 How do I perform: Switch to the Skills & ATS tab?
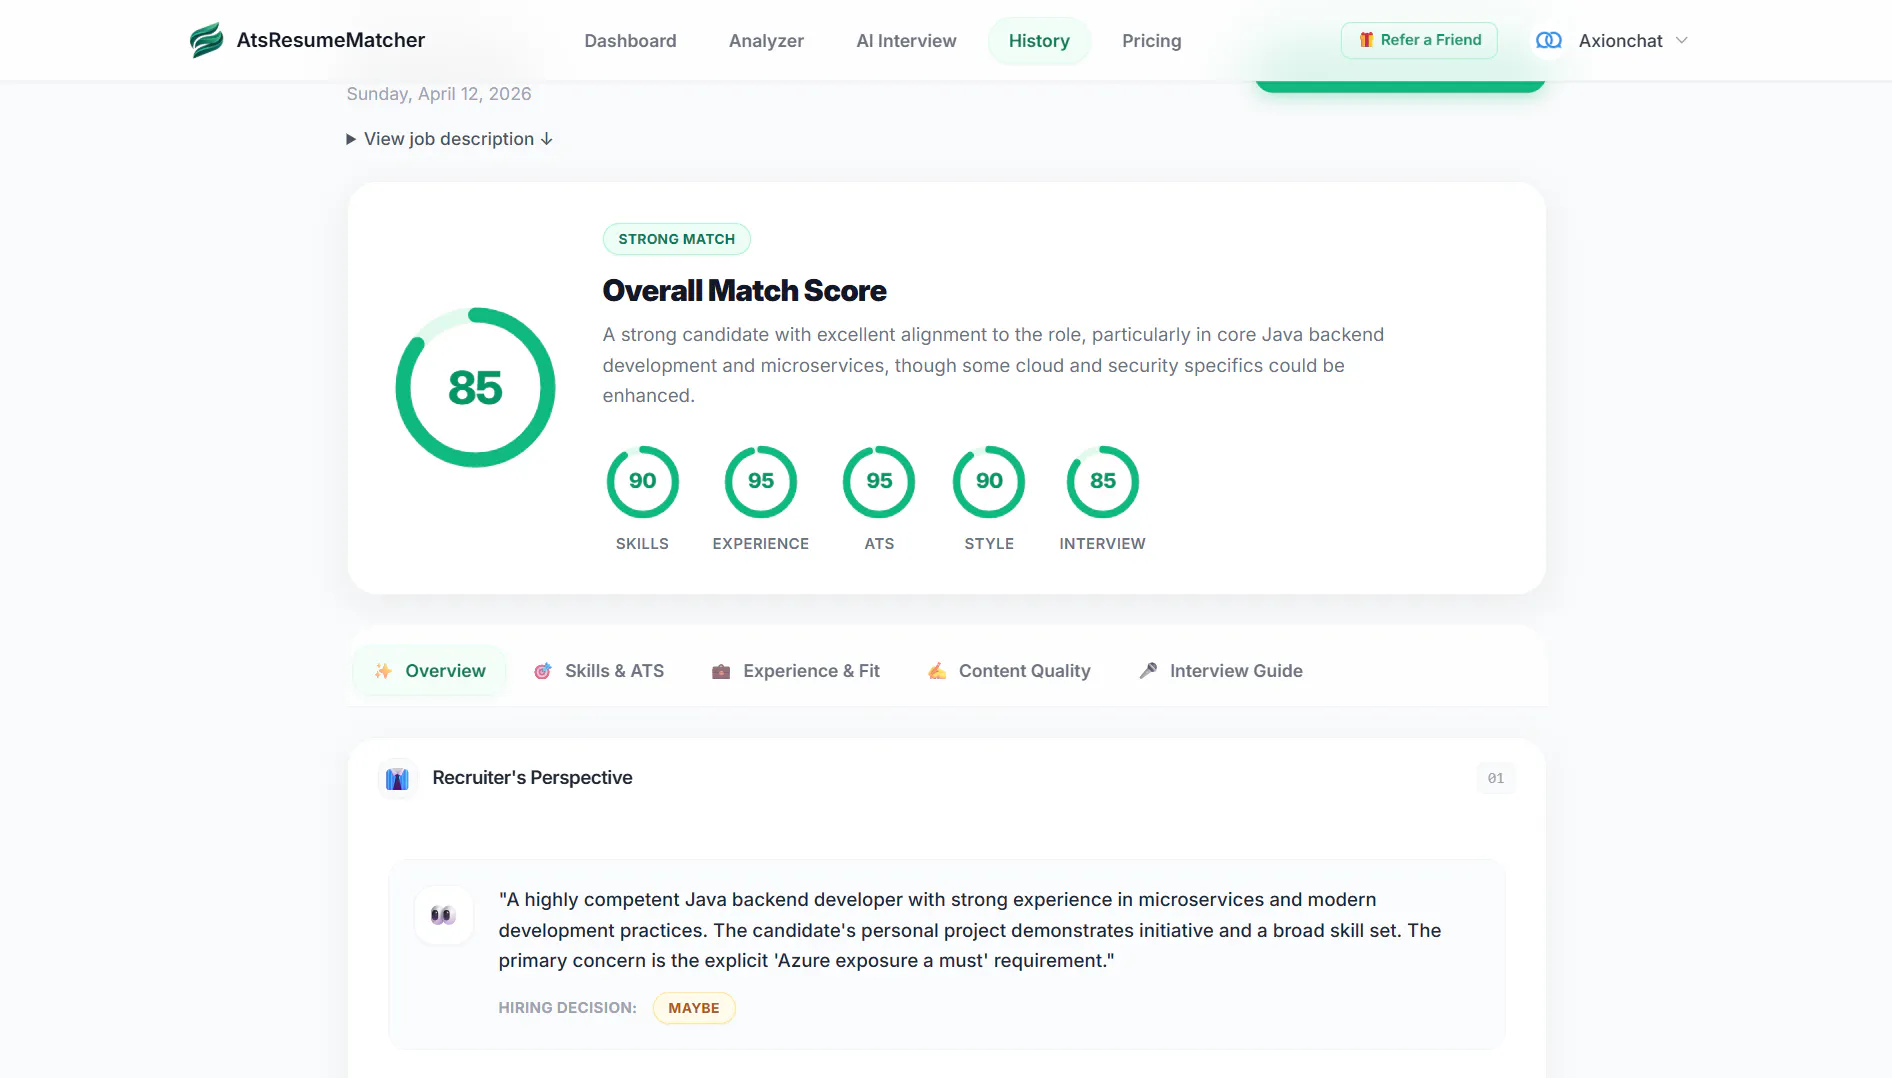pyautogui.click(x=599, y=671)
